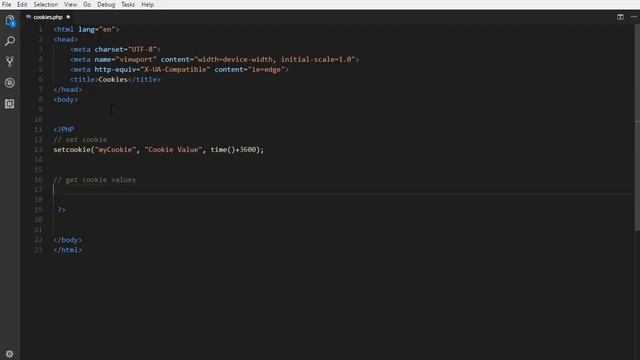Click the charset="UTF-8" attribute

(125, 49)
